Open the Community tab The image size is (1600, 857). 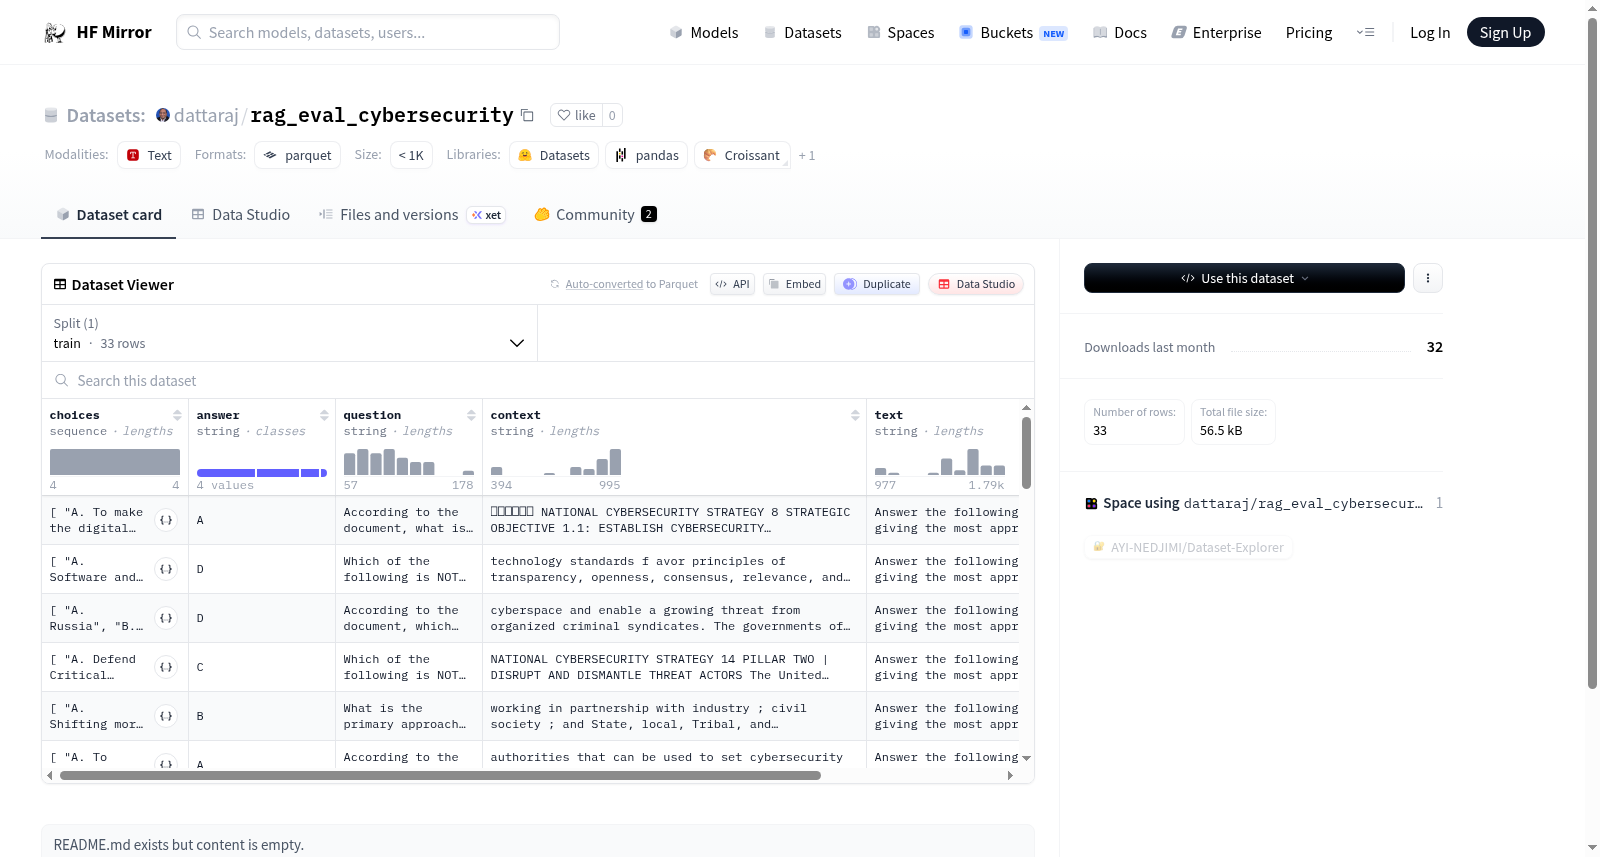click(595, 214)
